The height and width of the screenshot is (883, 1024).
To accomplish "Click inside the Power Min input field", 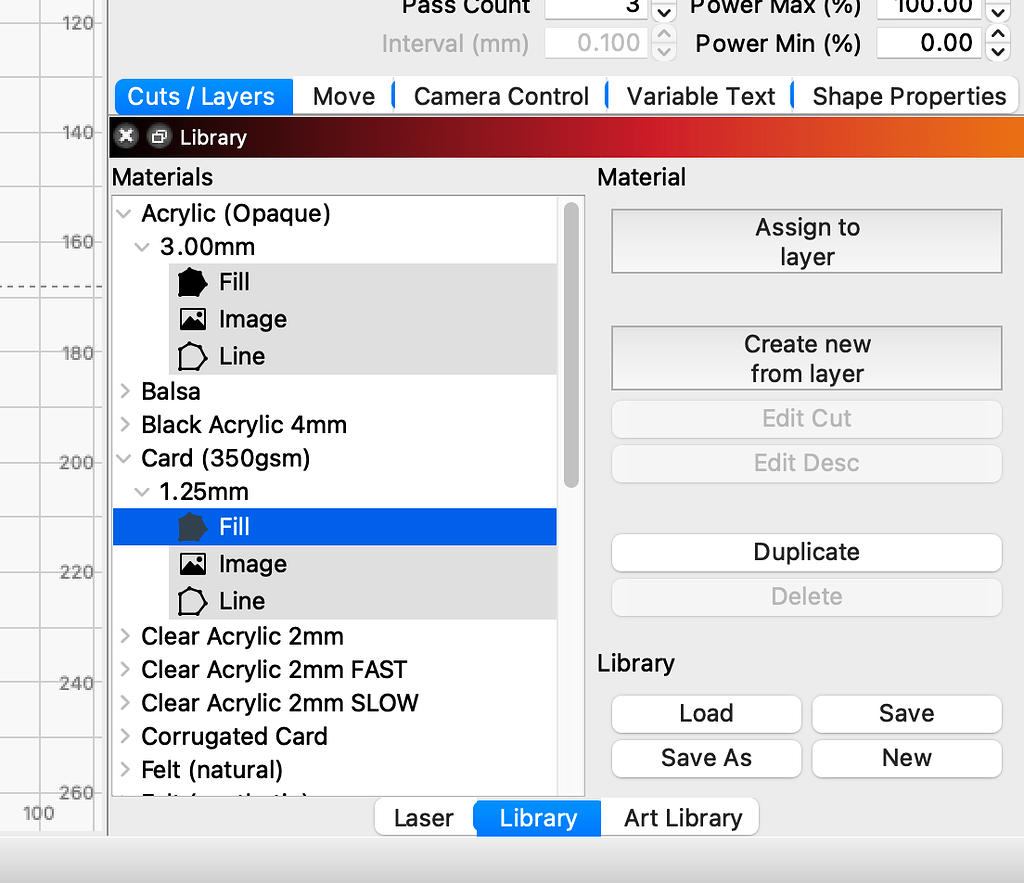I will (930, 42).
